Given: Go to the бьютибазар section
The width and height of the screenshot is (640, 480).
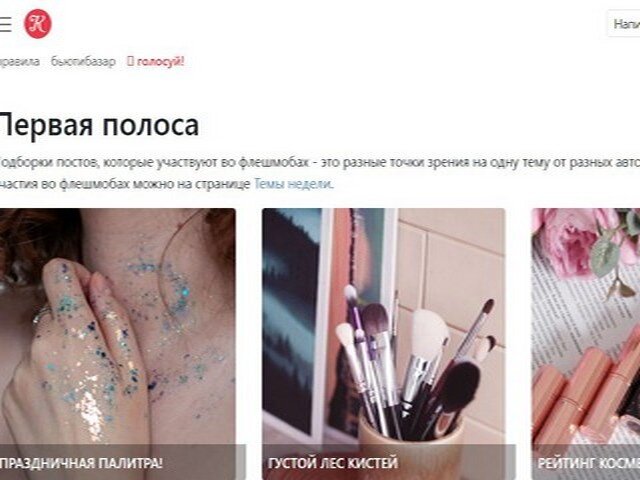Looking at the screenshot, I should [83, 62].
